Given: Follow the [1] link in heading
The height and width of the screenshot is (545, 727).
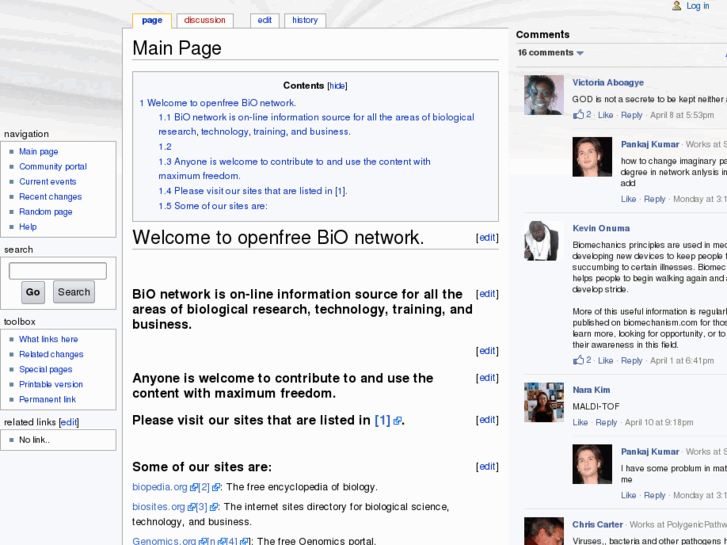Looking at the screenshot, I should point(383,420).
